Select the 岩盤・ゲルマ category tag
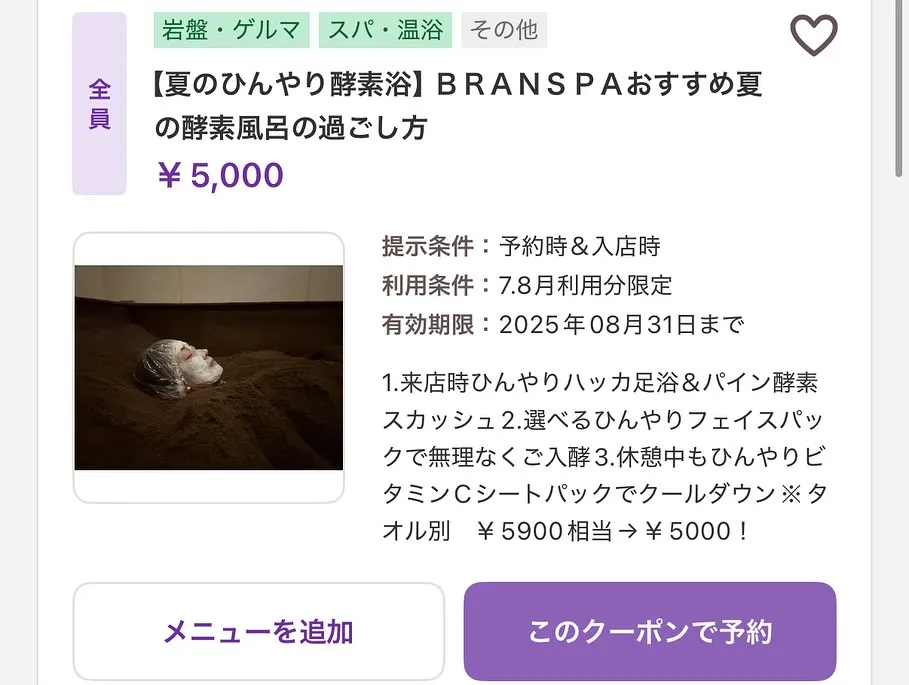 (231, 30)
